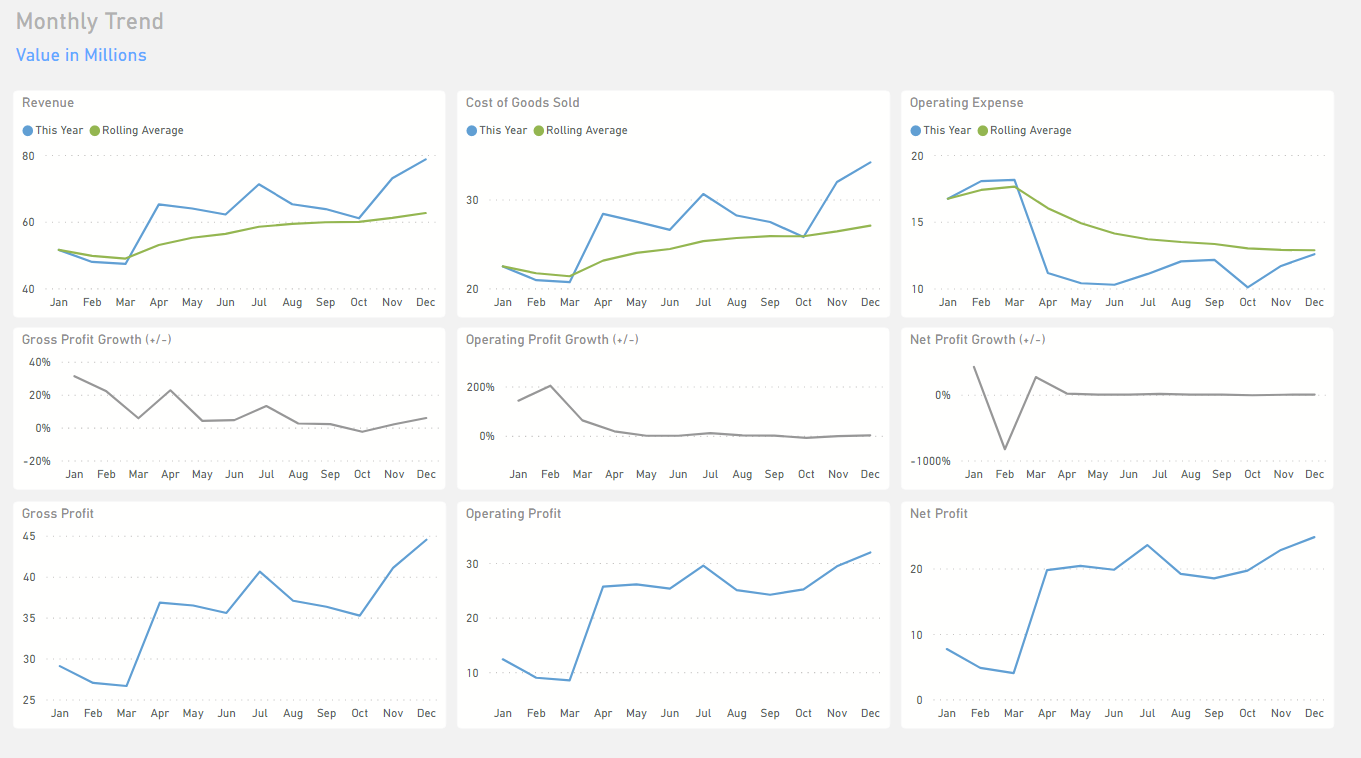The height and width of the screenshot is (758, 1361).
Task: Select Rolling Average legend label in Revenue chart
Action: tap(143, 131)
